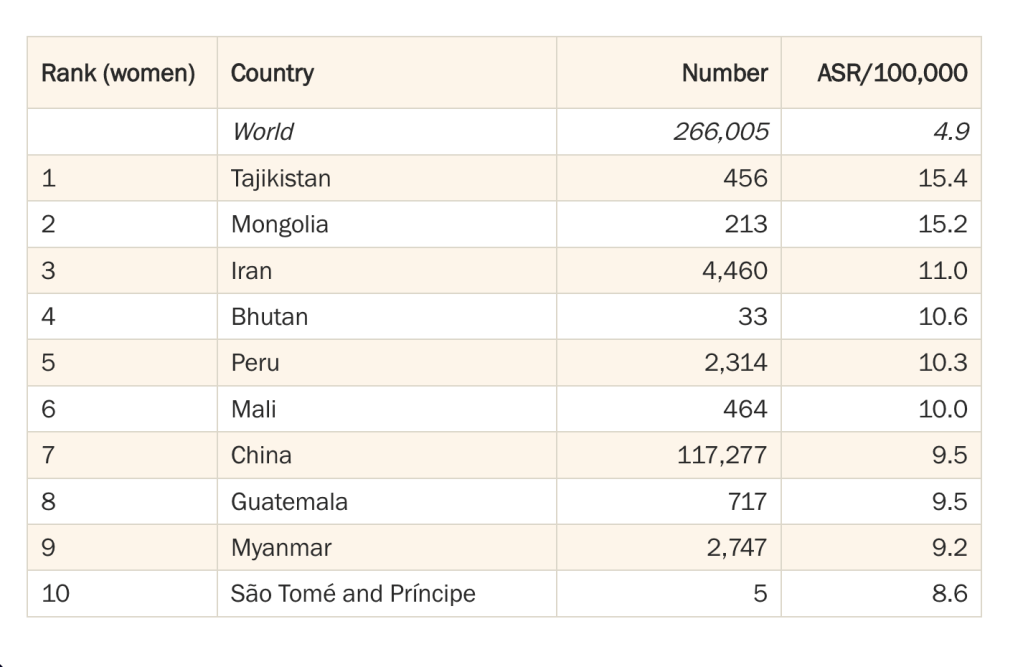Select the World row label
Screen dimensions: 1023x667
tap(262, 131)
